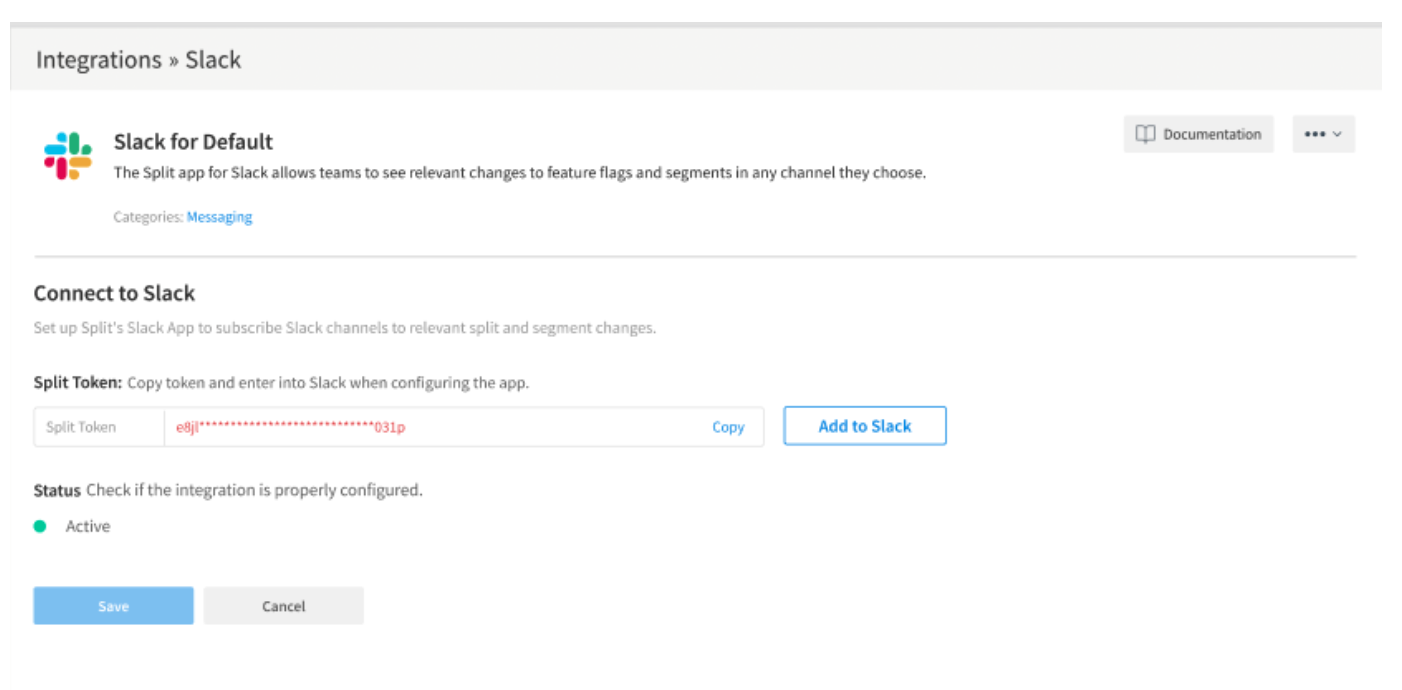Click the book icon beside Documentation
Viewport: 1402px width, 690px height.
click(1146, 134)
